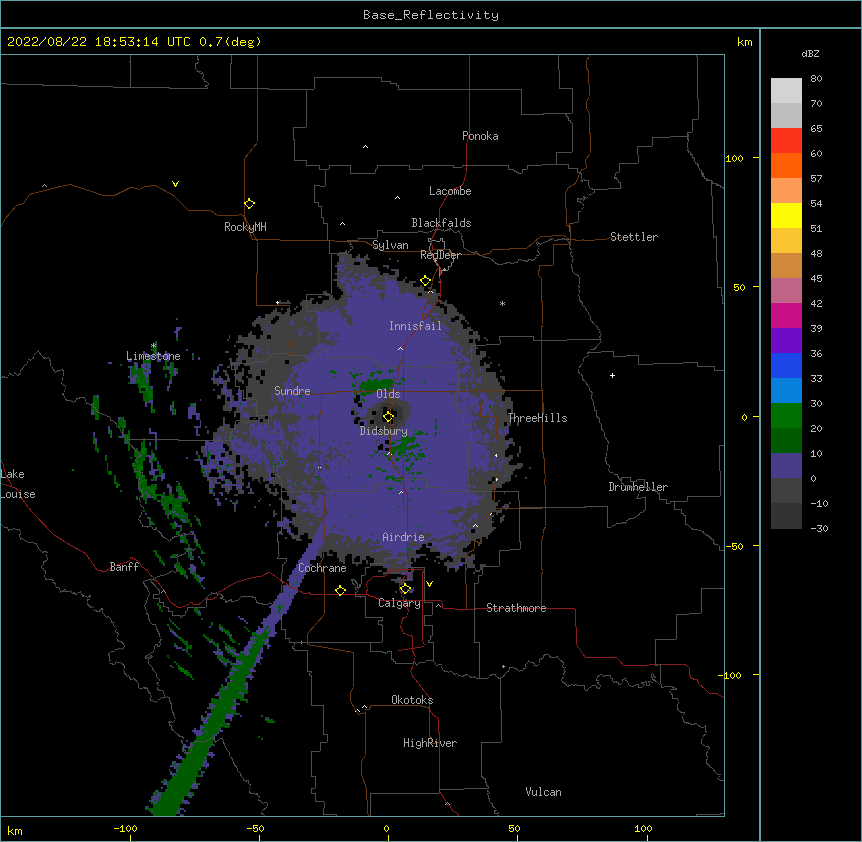The image size is (862, 842).
Task: Click the Stettler city label
Action: 634,237
